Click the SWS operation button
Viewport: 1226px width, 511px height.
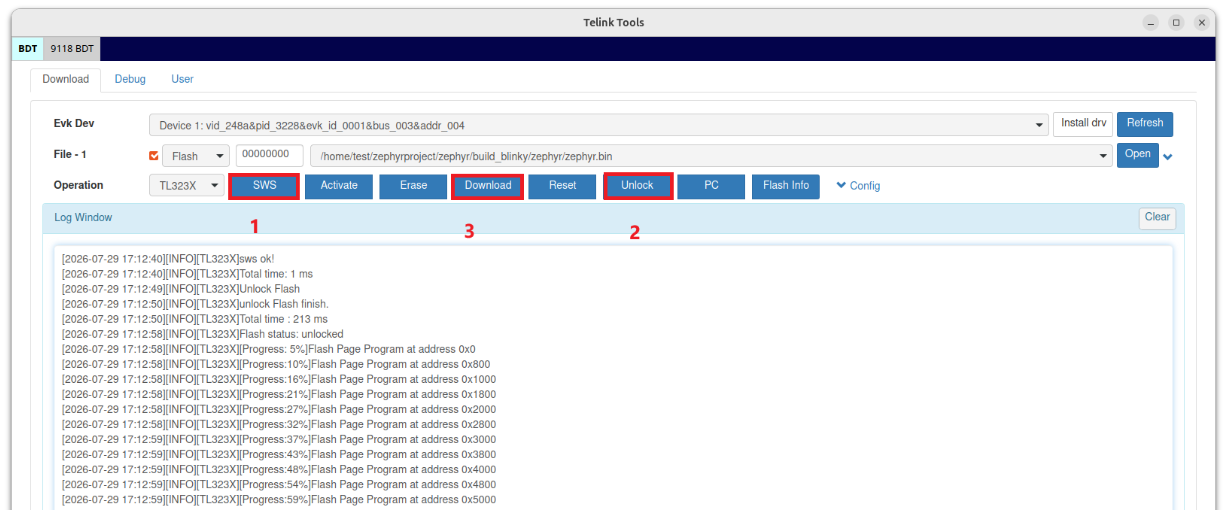(x=265, y=186)
